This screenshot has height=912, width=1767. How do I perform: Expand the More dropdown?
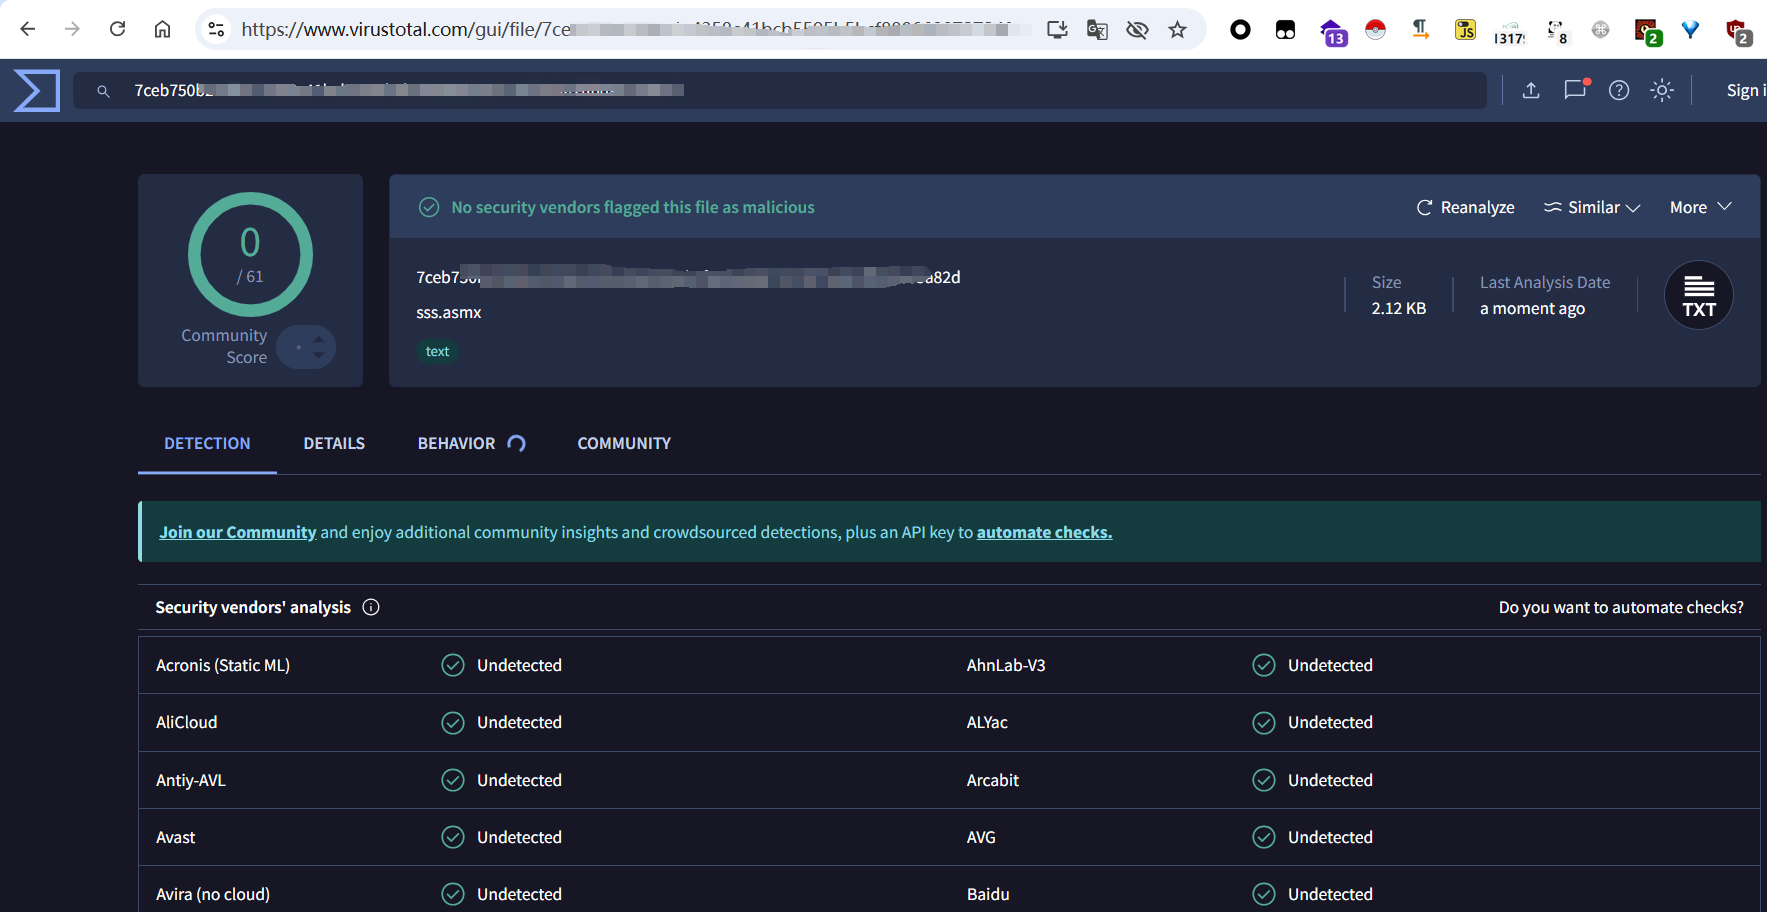[1700, 207]
